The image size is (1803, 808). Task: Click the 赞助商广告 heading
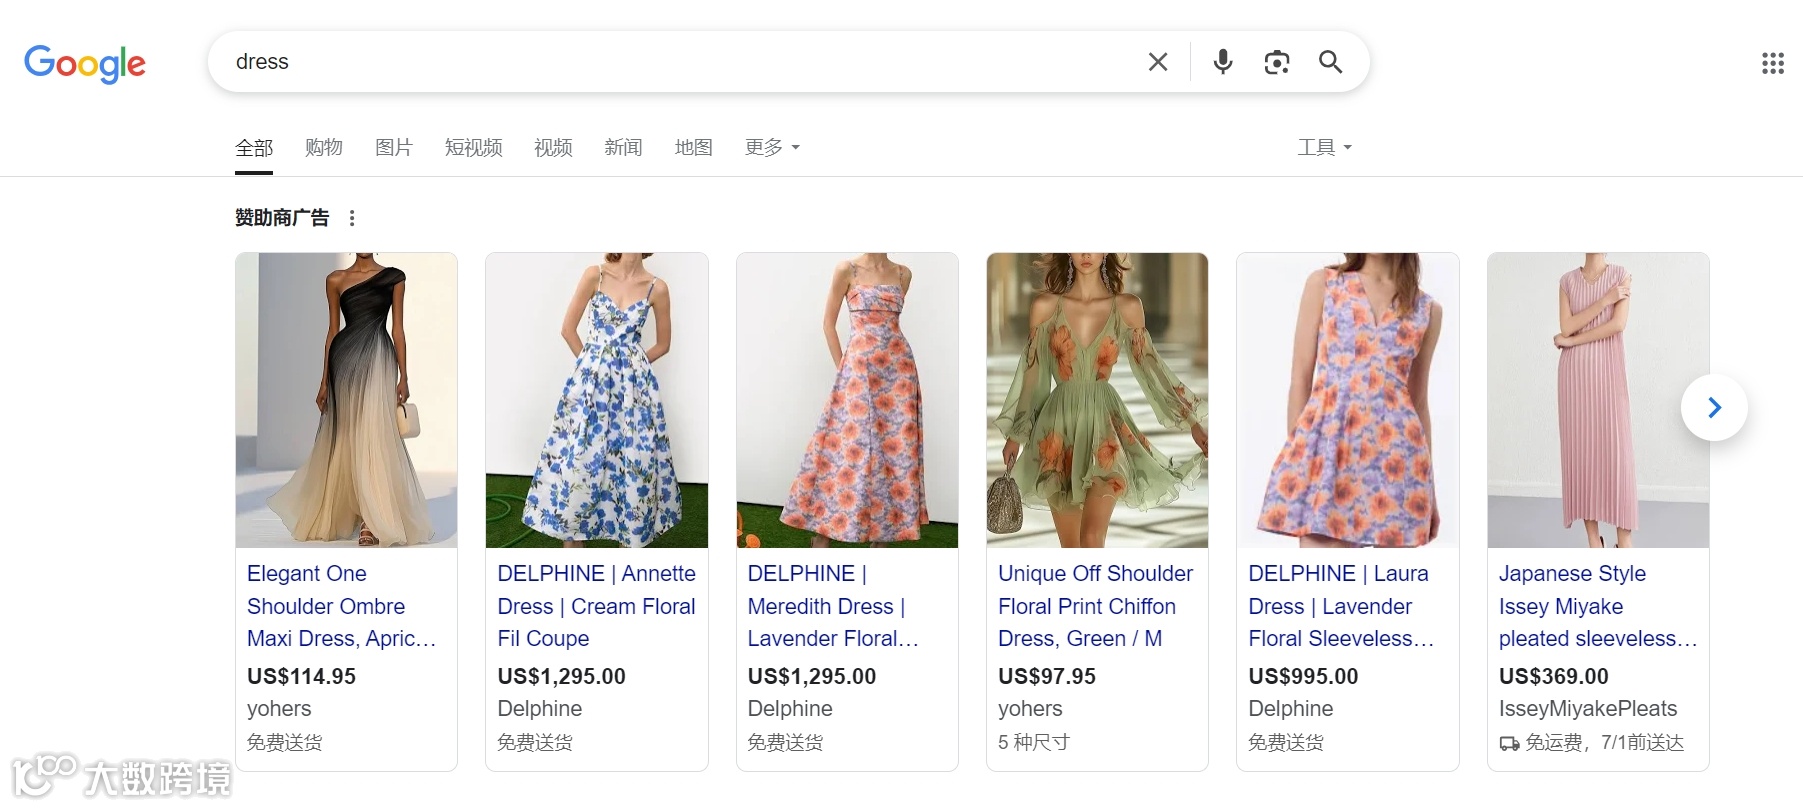(282, 218)
